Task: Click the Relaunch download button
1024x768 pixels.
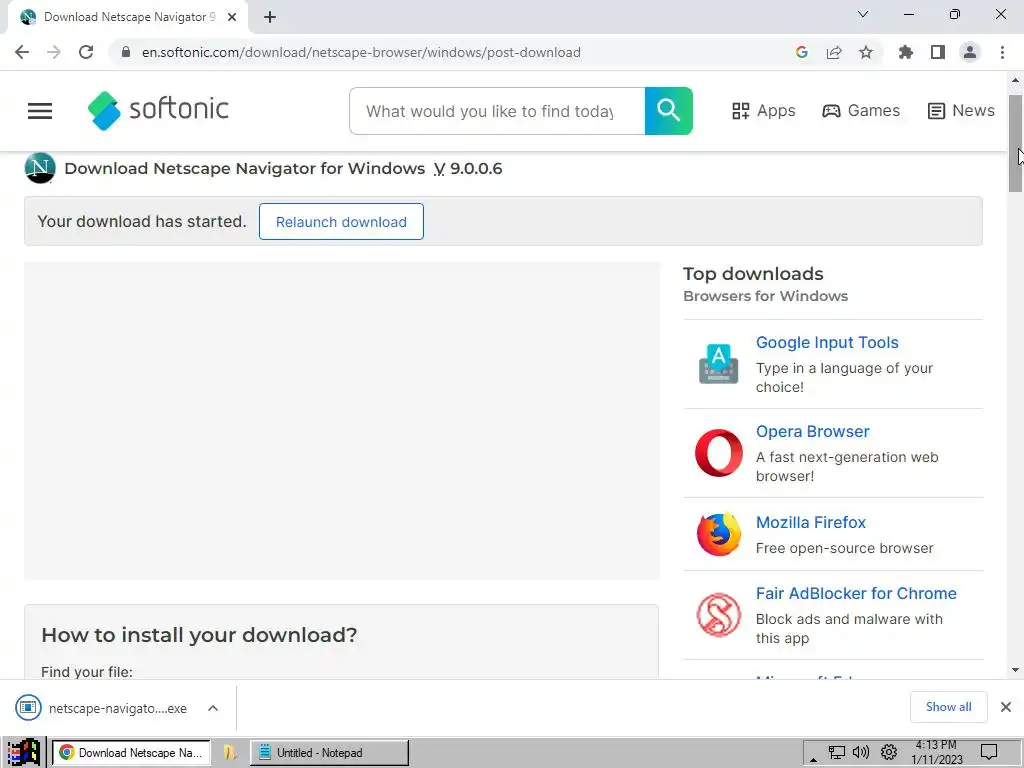Action: (341, 222)
